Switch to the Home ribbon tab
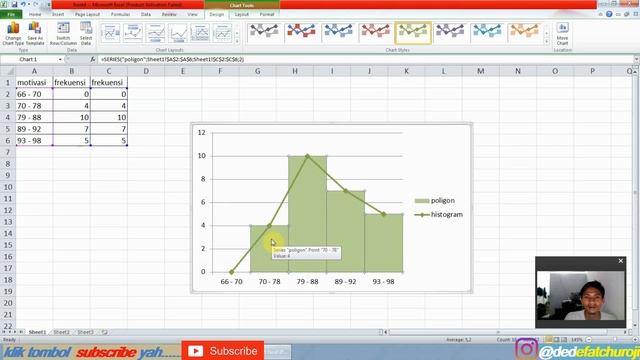The width and height of the screenshot is (640, 360). pyautogui.click(x=35, y=14)
